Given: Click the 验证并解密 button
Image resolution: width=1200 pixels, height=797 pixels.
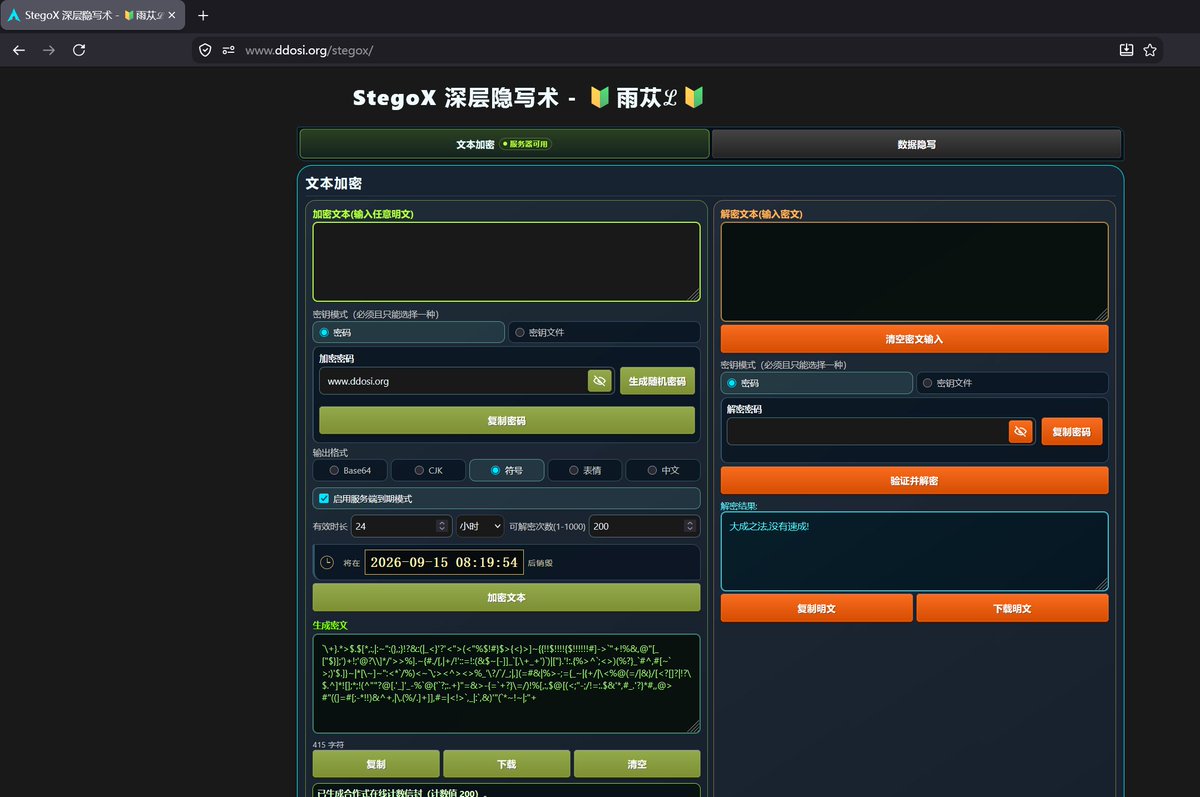Looking at the screenshot, I should pos(914,481).
